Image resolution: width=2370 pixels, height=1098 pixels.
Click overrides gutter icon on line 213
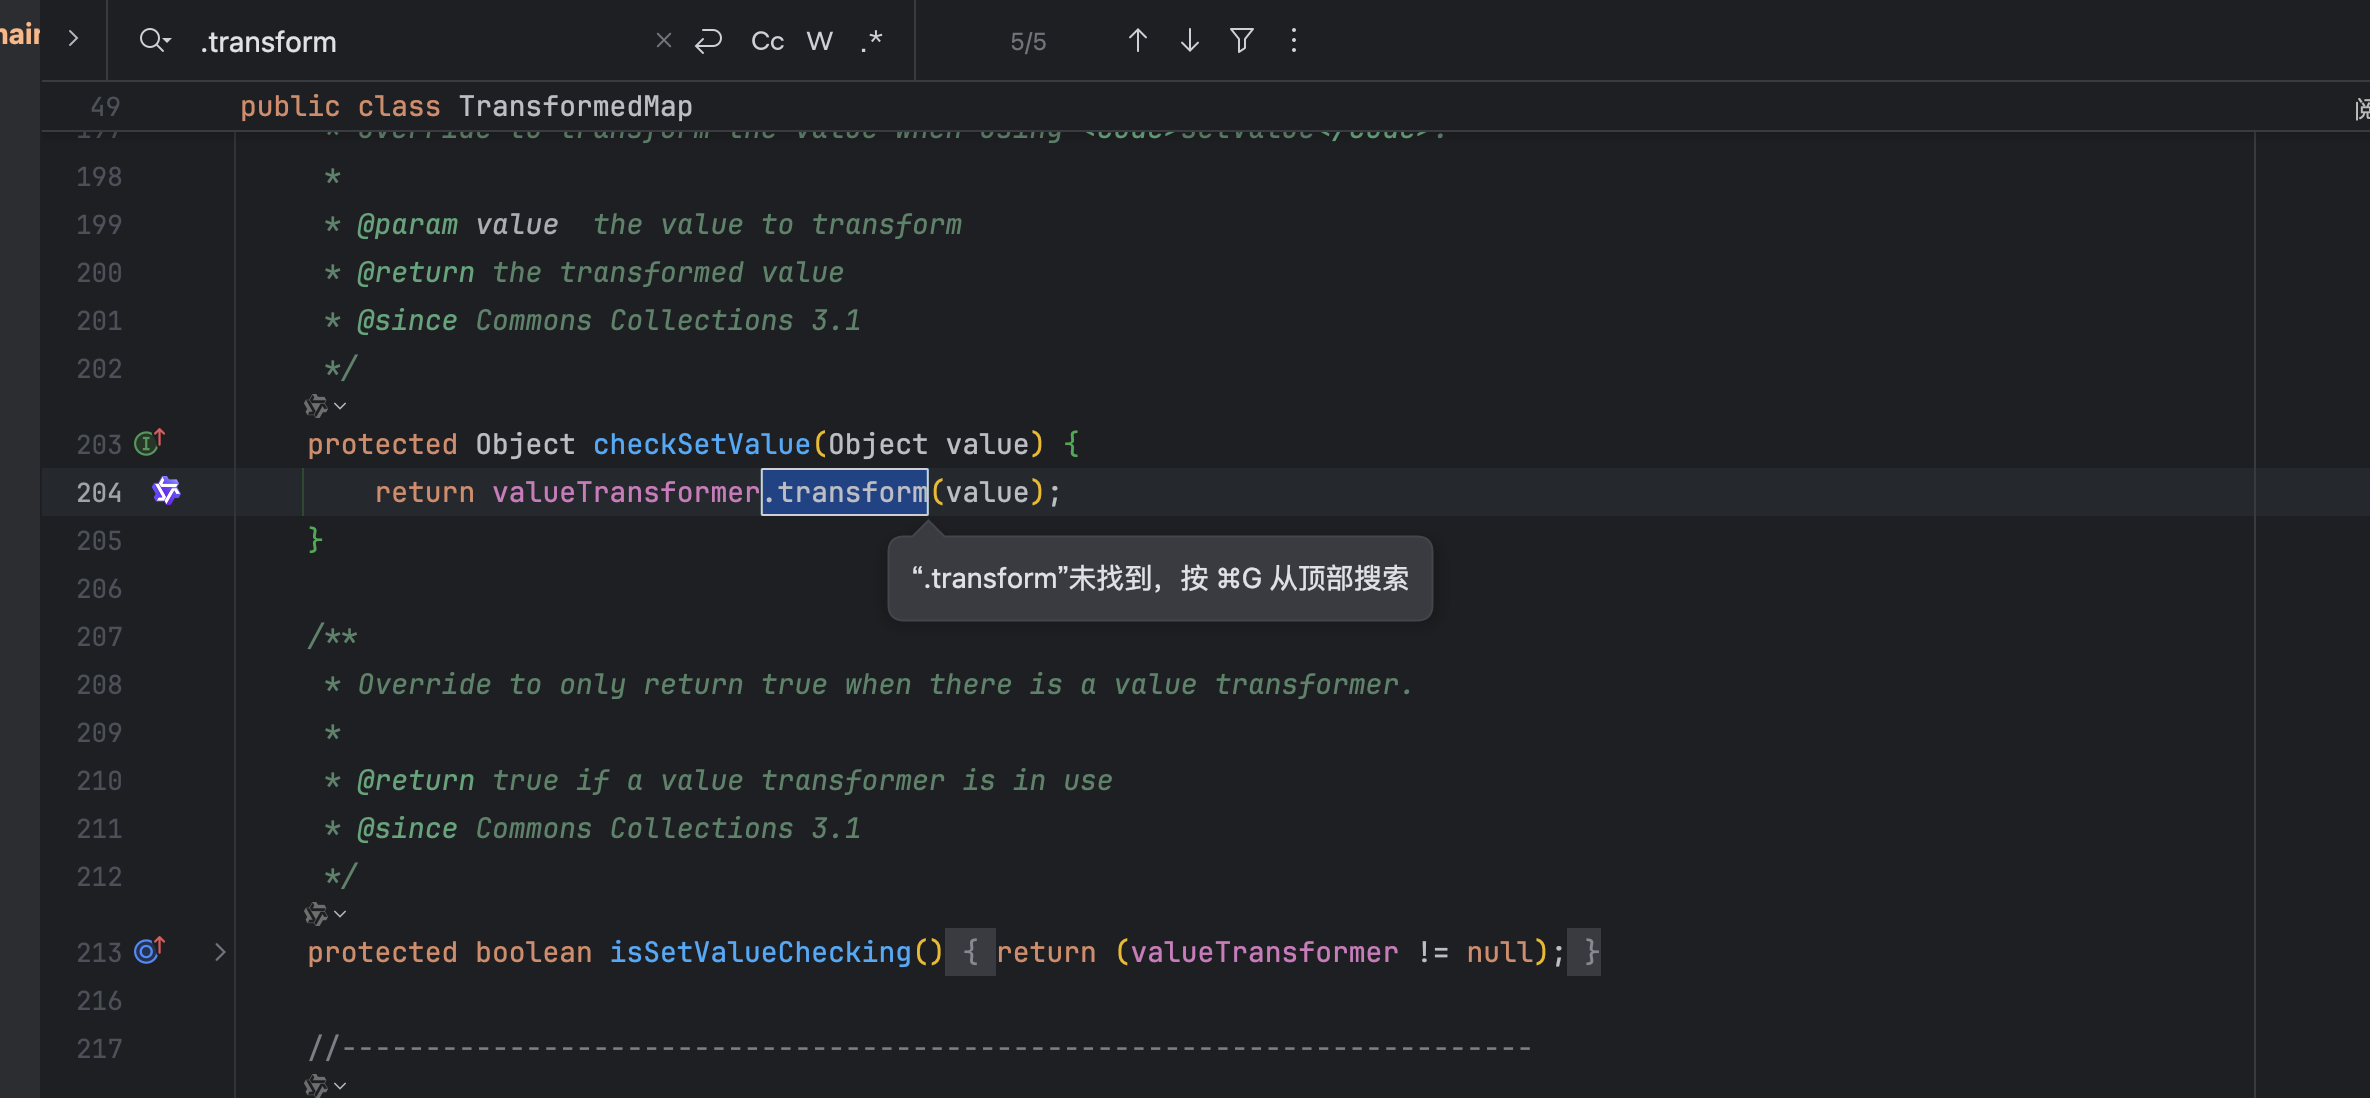point(149,951)
